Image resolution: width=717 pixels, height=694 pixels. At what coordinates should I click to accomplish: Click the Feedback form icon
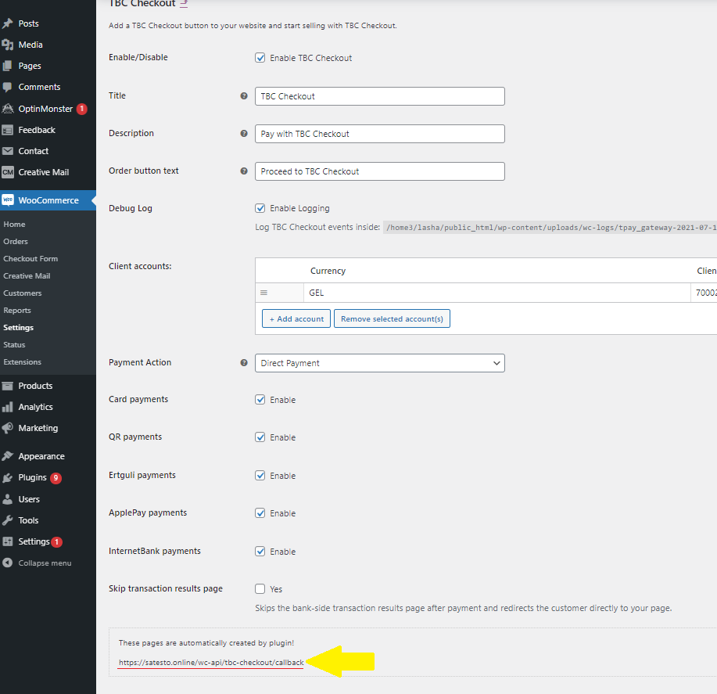[x=7, y=130]
